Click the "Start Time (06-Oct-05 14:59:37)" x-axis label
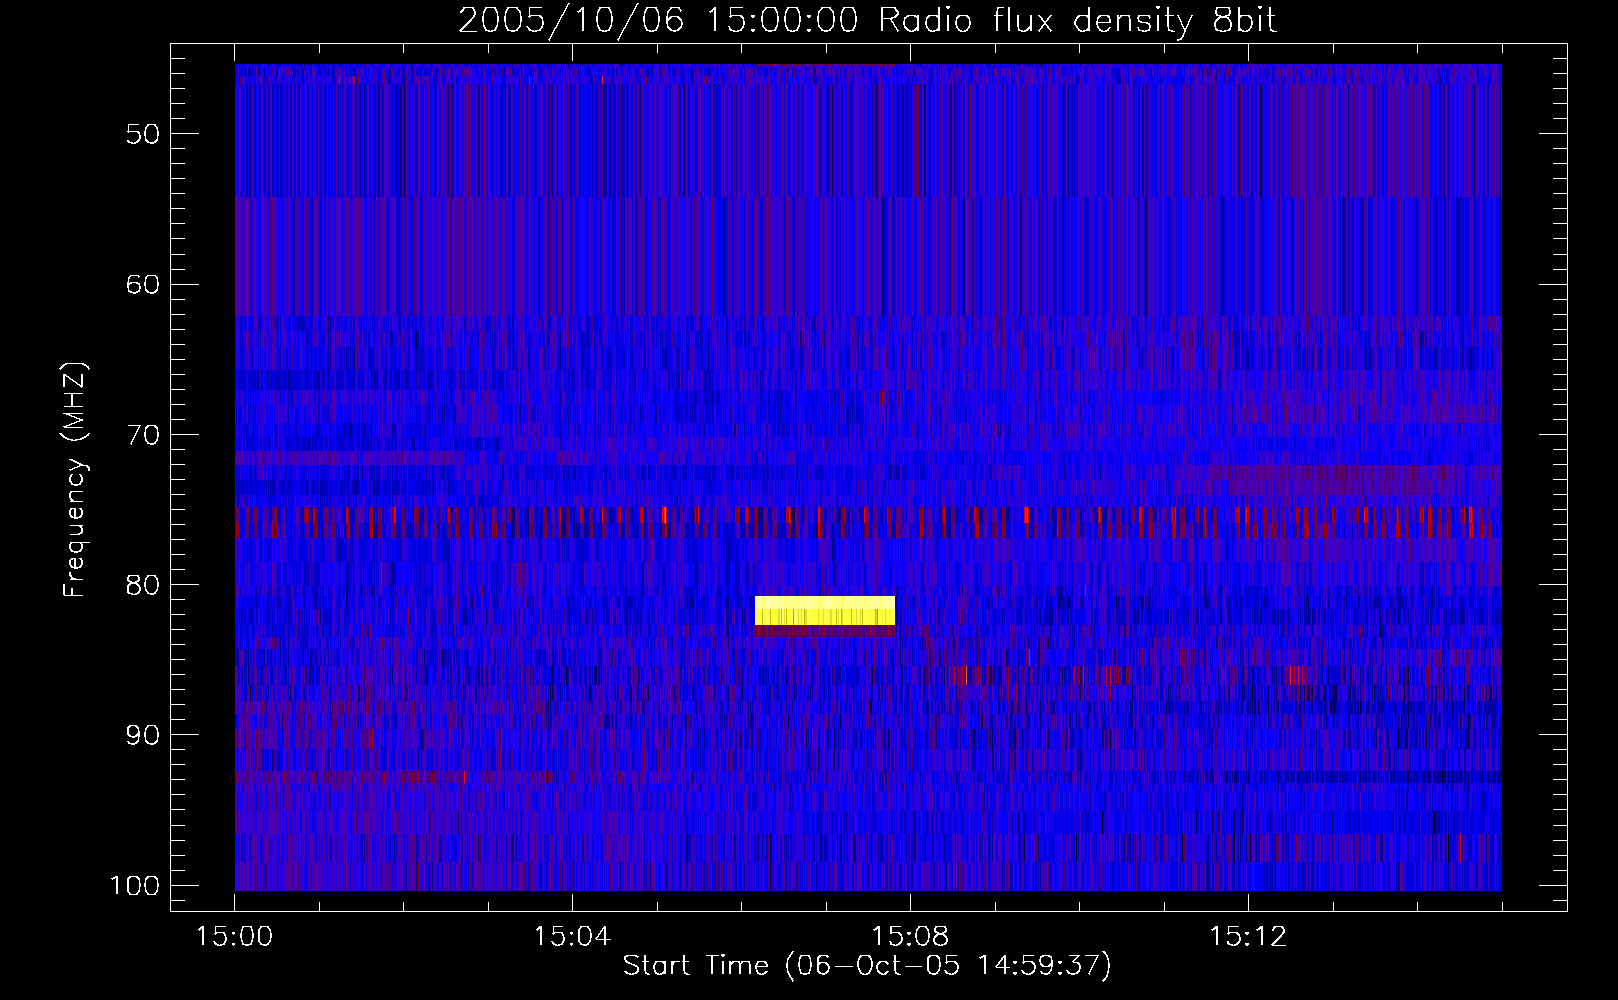Viewport: 1618px width, 1000px height. tap(867, 966)
